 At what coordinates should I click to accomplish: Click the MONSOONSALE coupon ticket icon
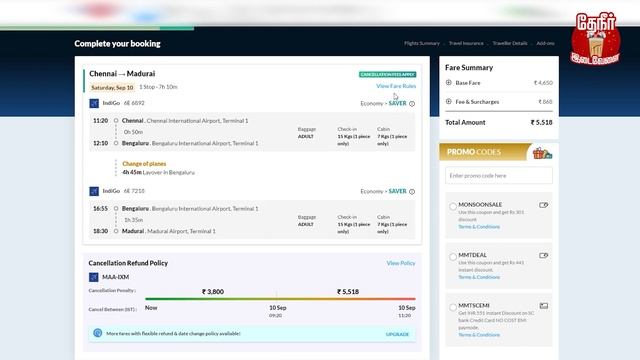[x=543, y=205]
